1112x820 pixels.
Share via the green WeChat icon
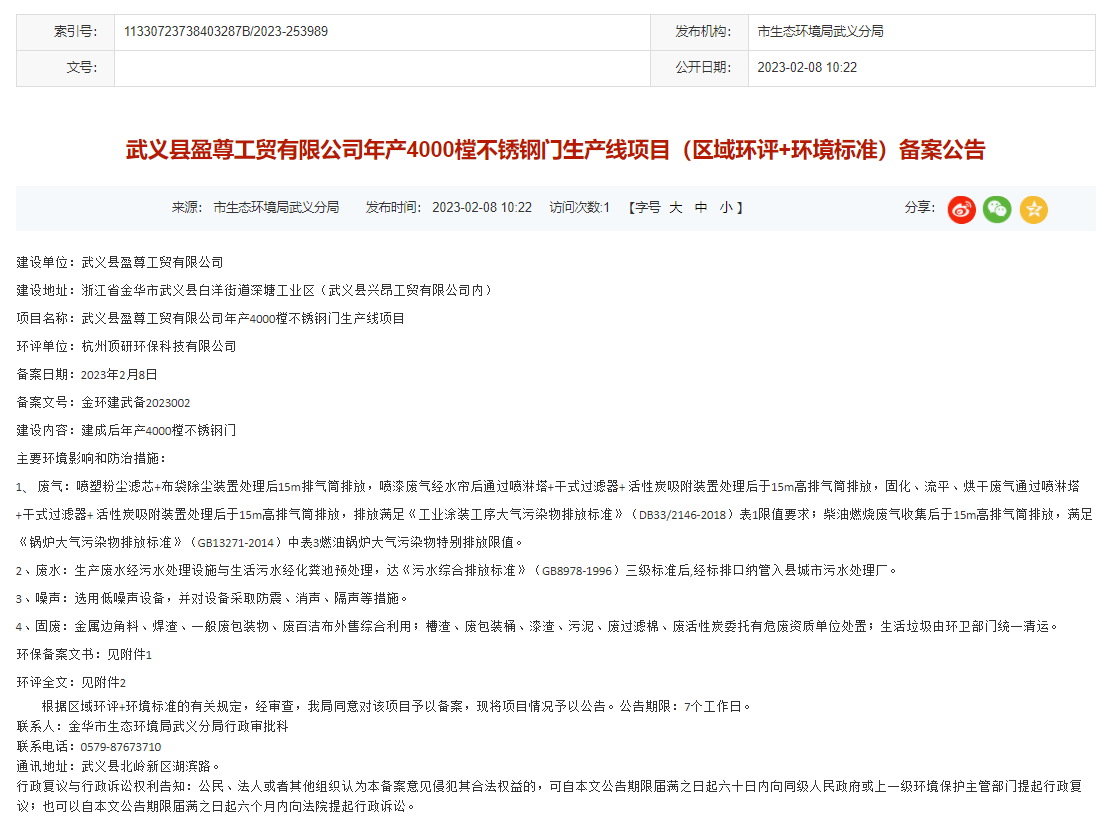[997, 209]
